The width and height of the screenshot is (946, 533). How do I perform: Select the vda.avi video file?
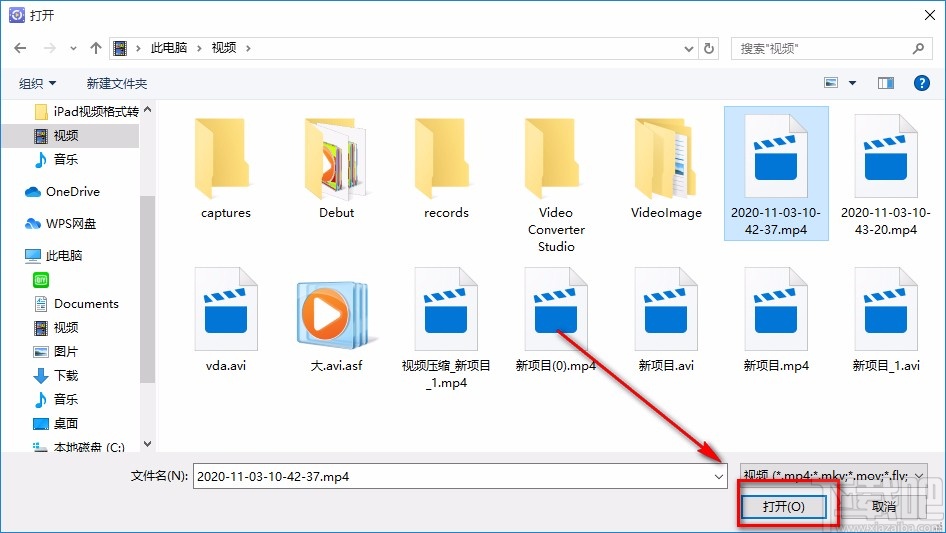point(226,321)
